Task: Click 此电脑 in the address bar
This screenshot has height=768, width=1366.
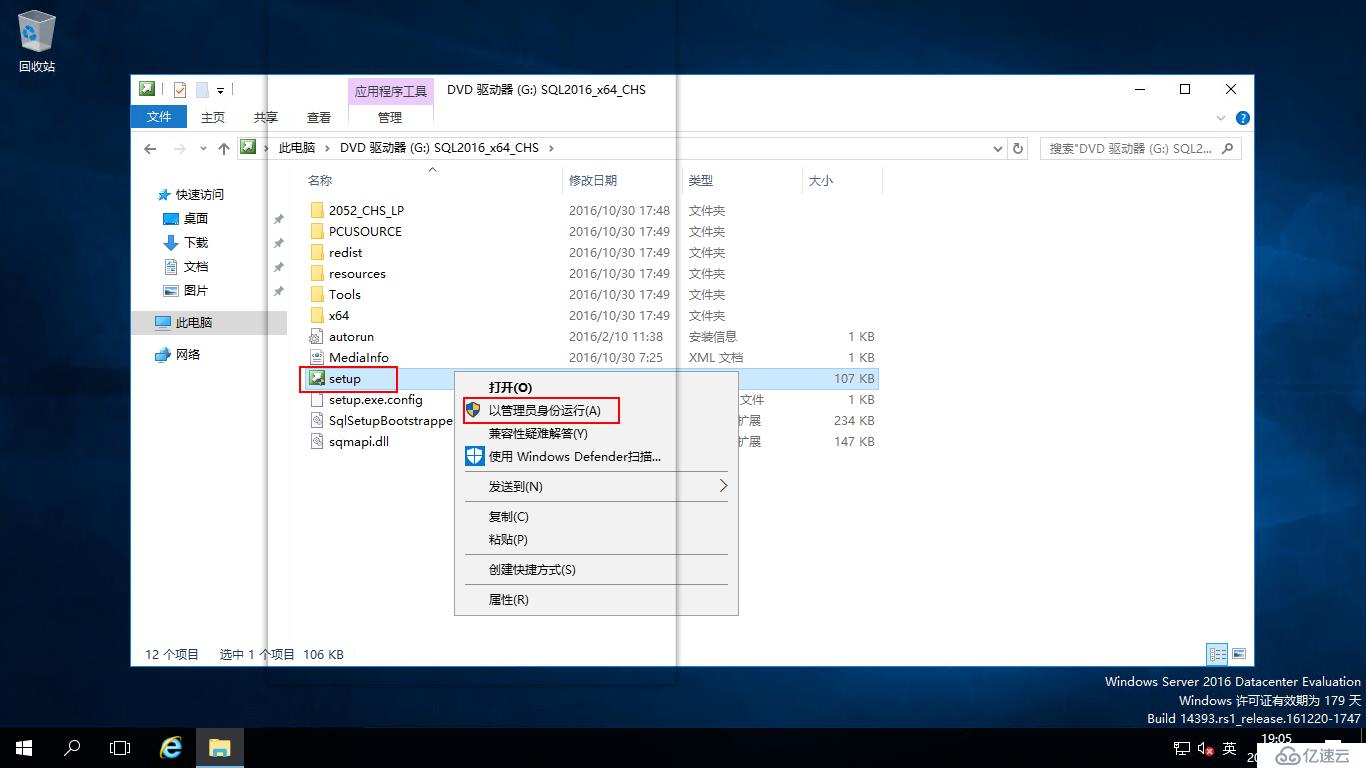Action: [296, 148]
